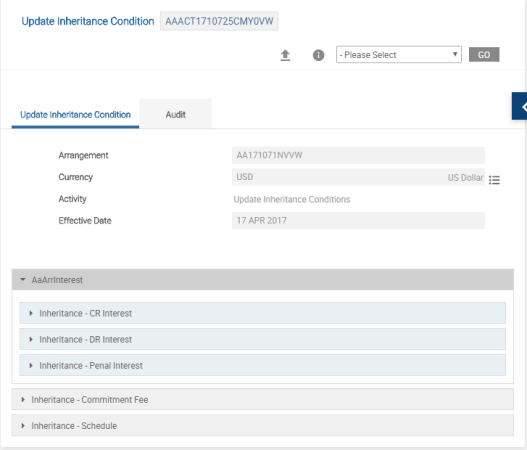Expand Inheritance - Commitment Fee section
Viewport: 527px width, 450px height.
coord(262,399)
